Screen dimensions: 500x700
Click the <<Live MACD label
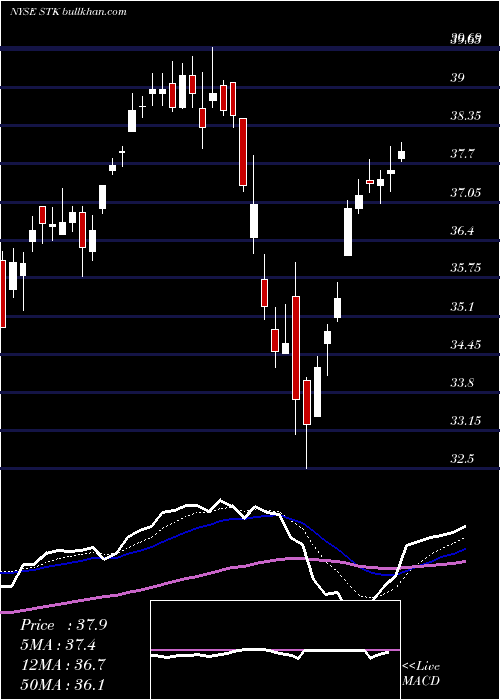click(x=421, y=673)
